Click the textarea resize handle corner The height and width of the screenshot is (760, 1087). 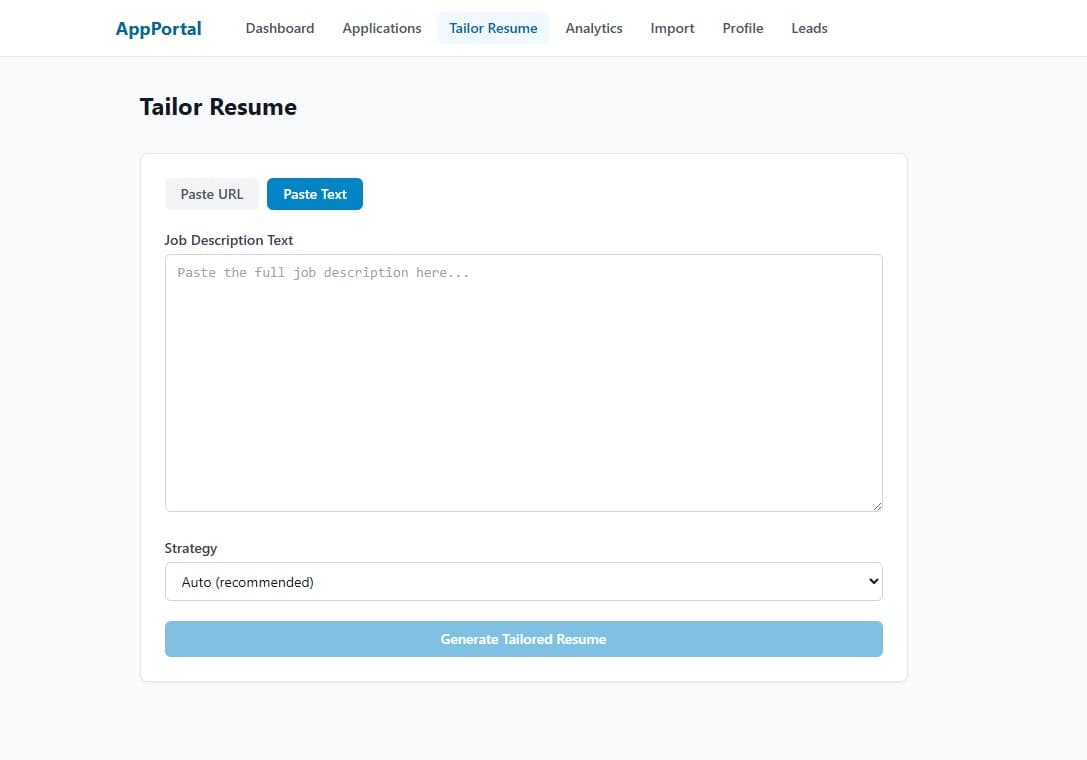click(879, 508)
